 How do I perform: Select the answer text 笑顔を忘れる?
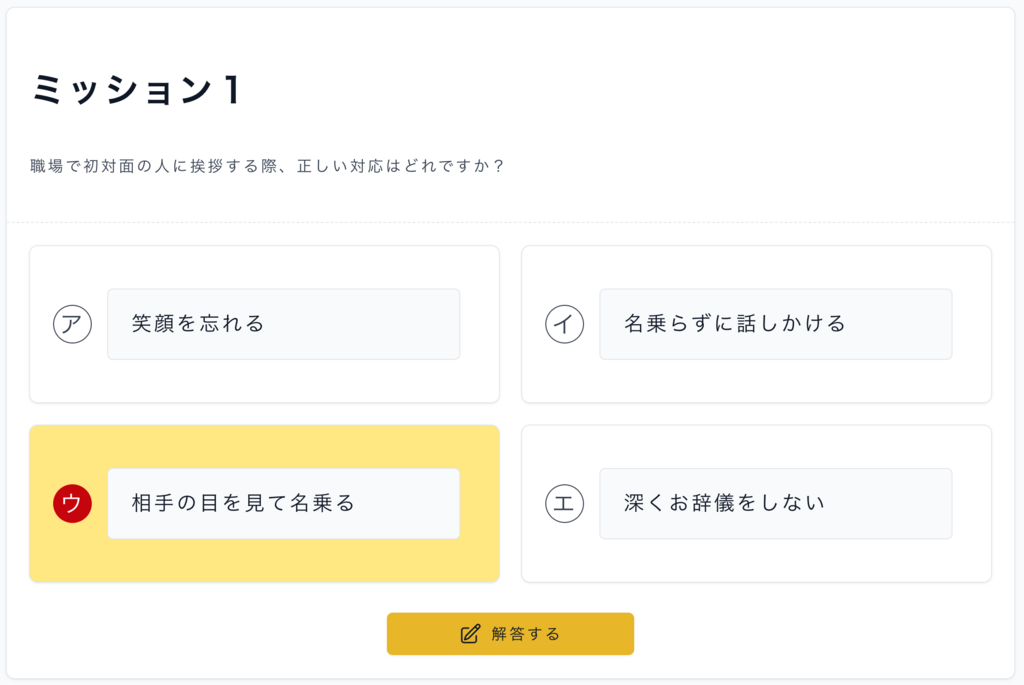pos(198,323)
